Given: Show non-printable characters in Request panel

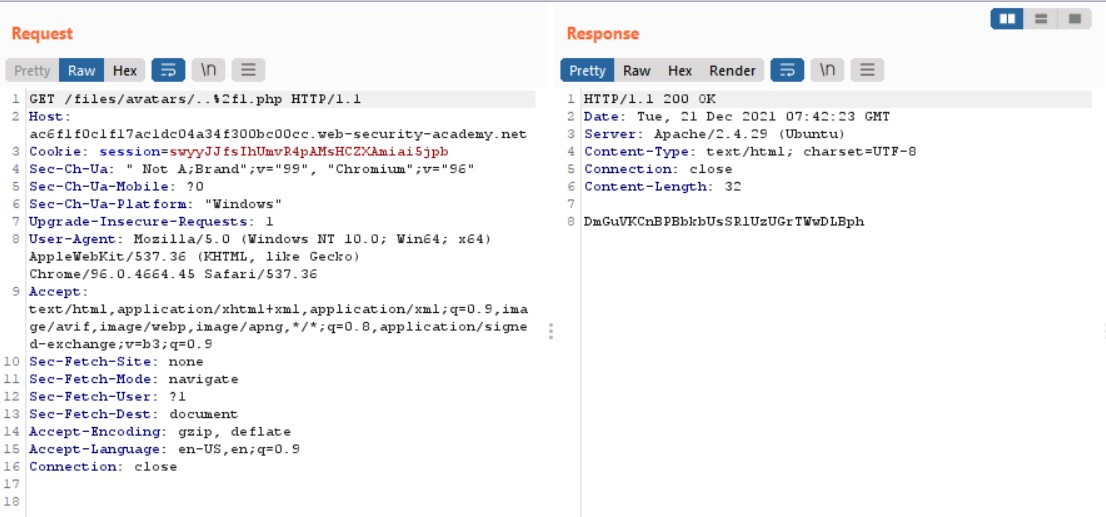Looking at the screenshot, I should tap(208, 70).
